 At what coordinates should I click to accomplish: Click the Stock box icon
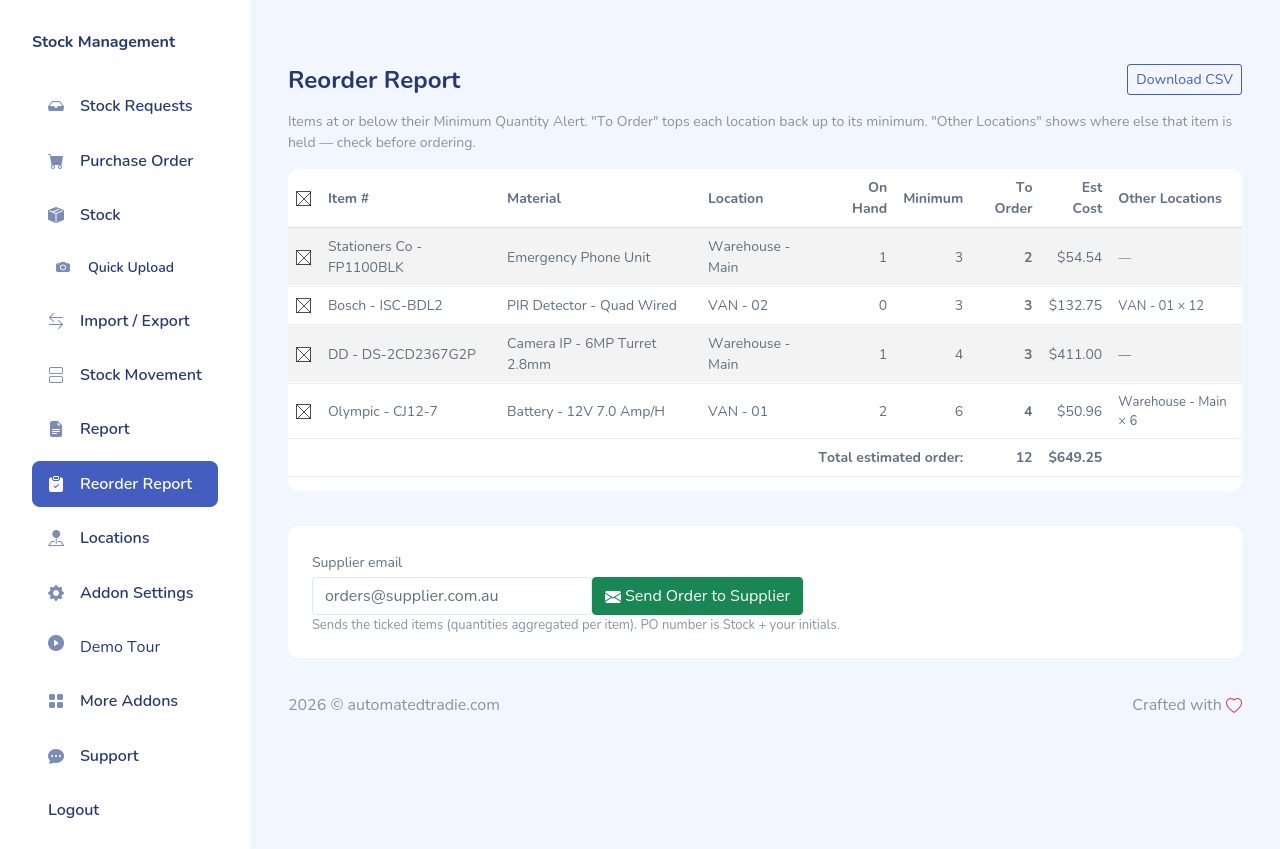coord(56,215)
